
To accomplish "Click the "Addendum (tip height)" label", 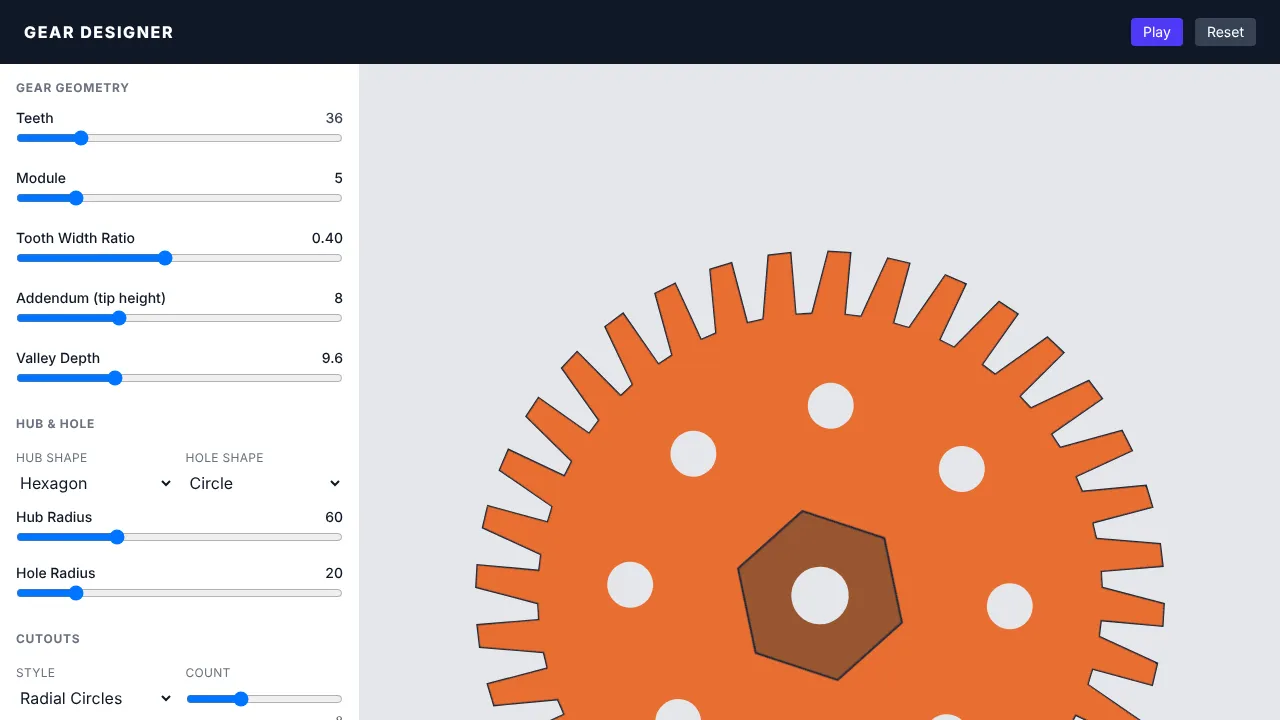I will point(91,298).
